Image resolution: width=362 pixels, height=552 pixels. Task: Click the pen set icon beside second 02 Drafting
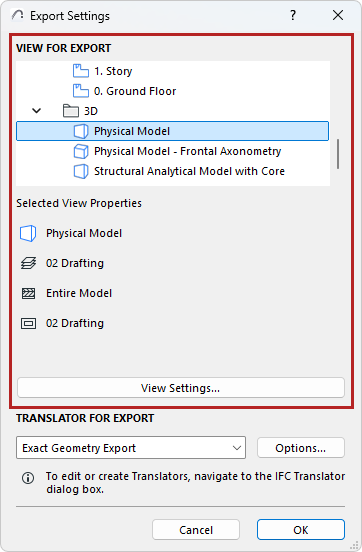pos(28,323)
